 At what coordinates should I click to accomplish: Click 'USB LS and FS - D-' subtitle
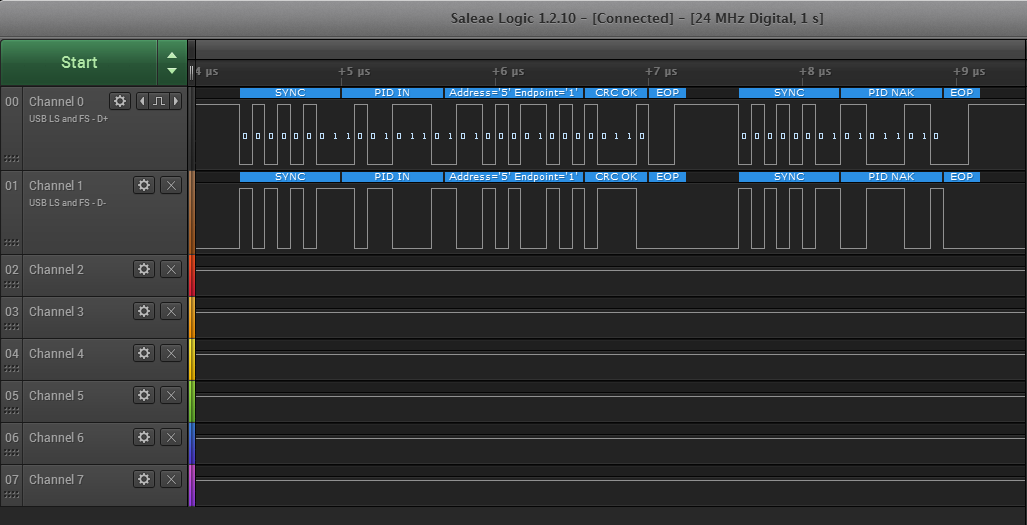[x=67, y=203]
